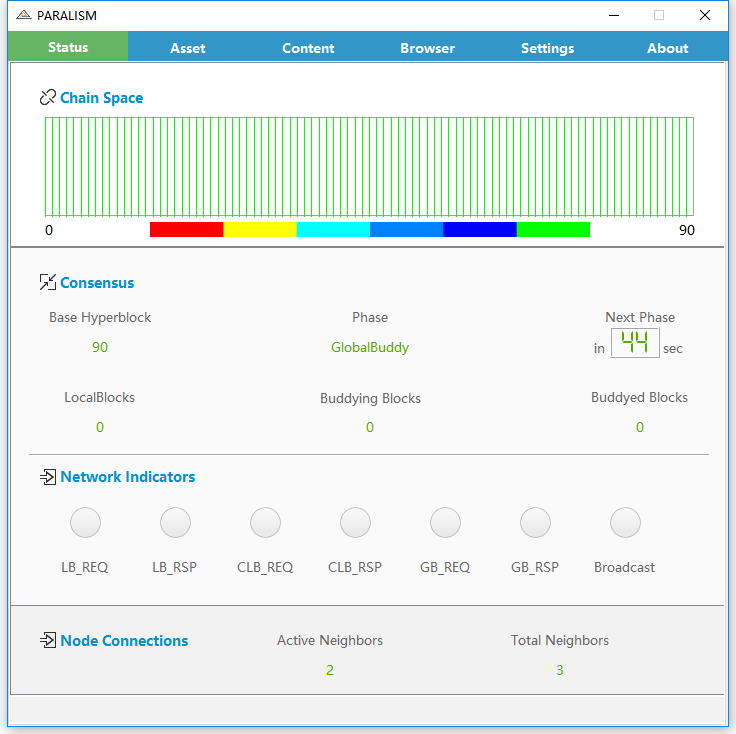Click the red segment of the color bar

click(186, 229)
